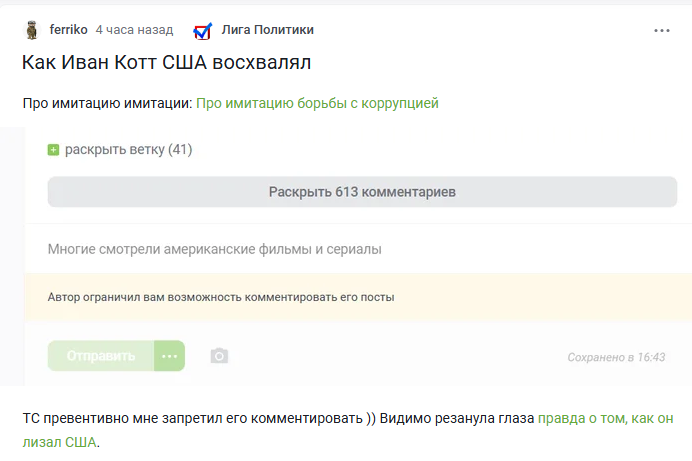The image size is (692, 461).
Task: Click Раскрыть 613 комментариев button
Action: (x=362, y=192)
